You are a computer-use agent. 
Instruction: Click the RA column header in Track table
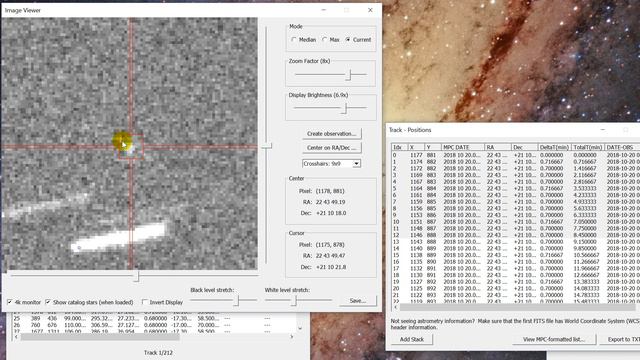498,147
